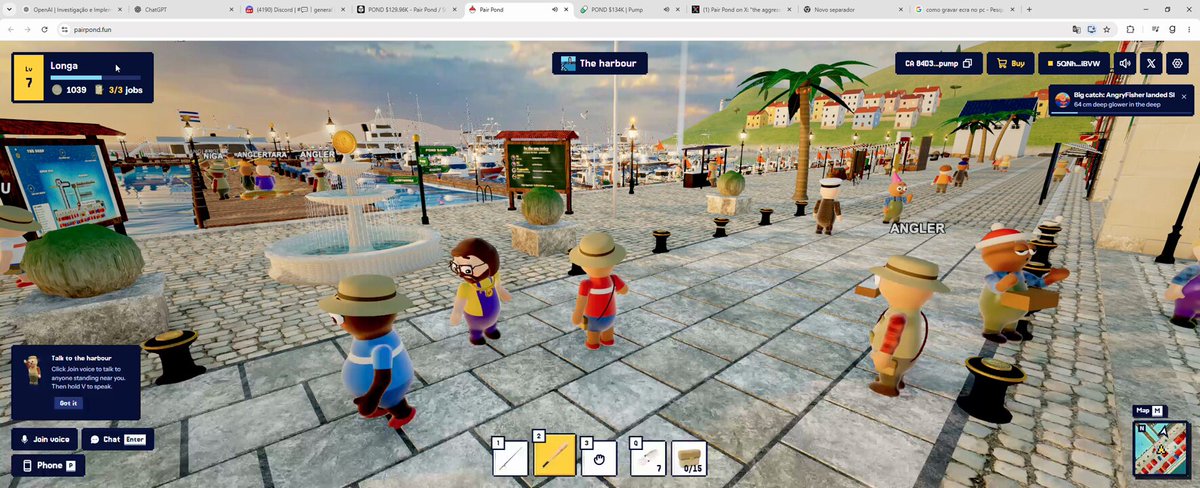Go back in browser history
The image size is (1200, 488).
coord(10,29)
